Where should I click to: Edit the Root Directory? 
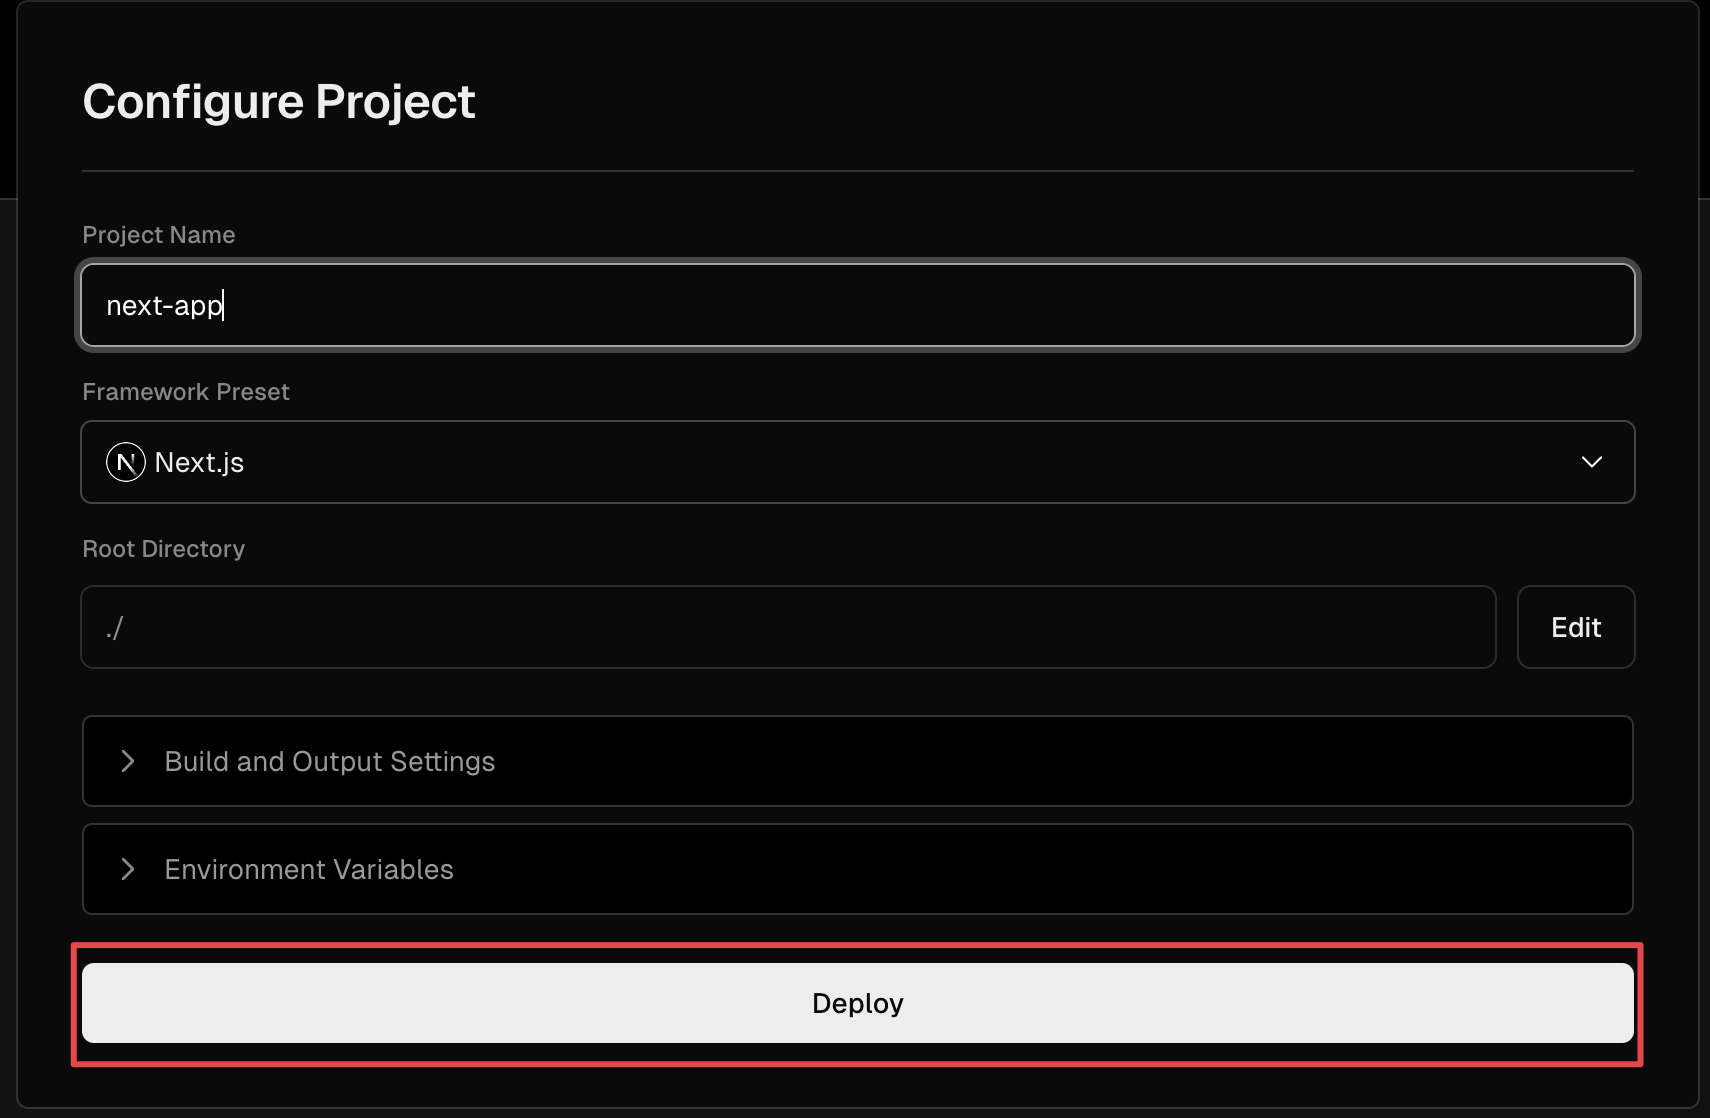point(1576,627)
